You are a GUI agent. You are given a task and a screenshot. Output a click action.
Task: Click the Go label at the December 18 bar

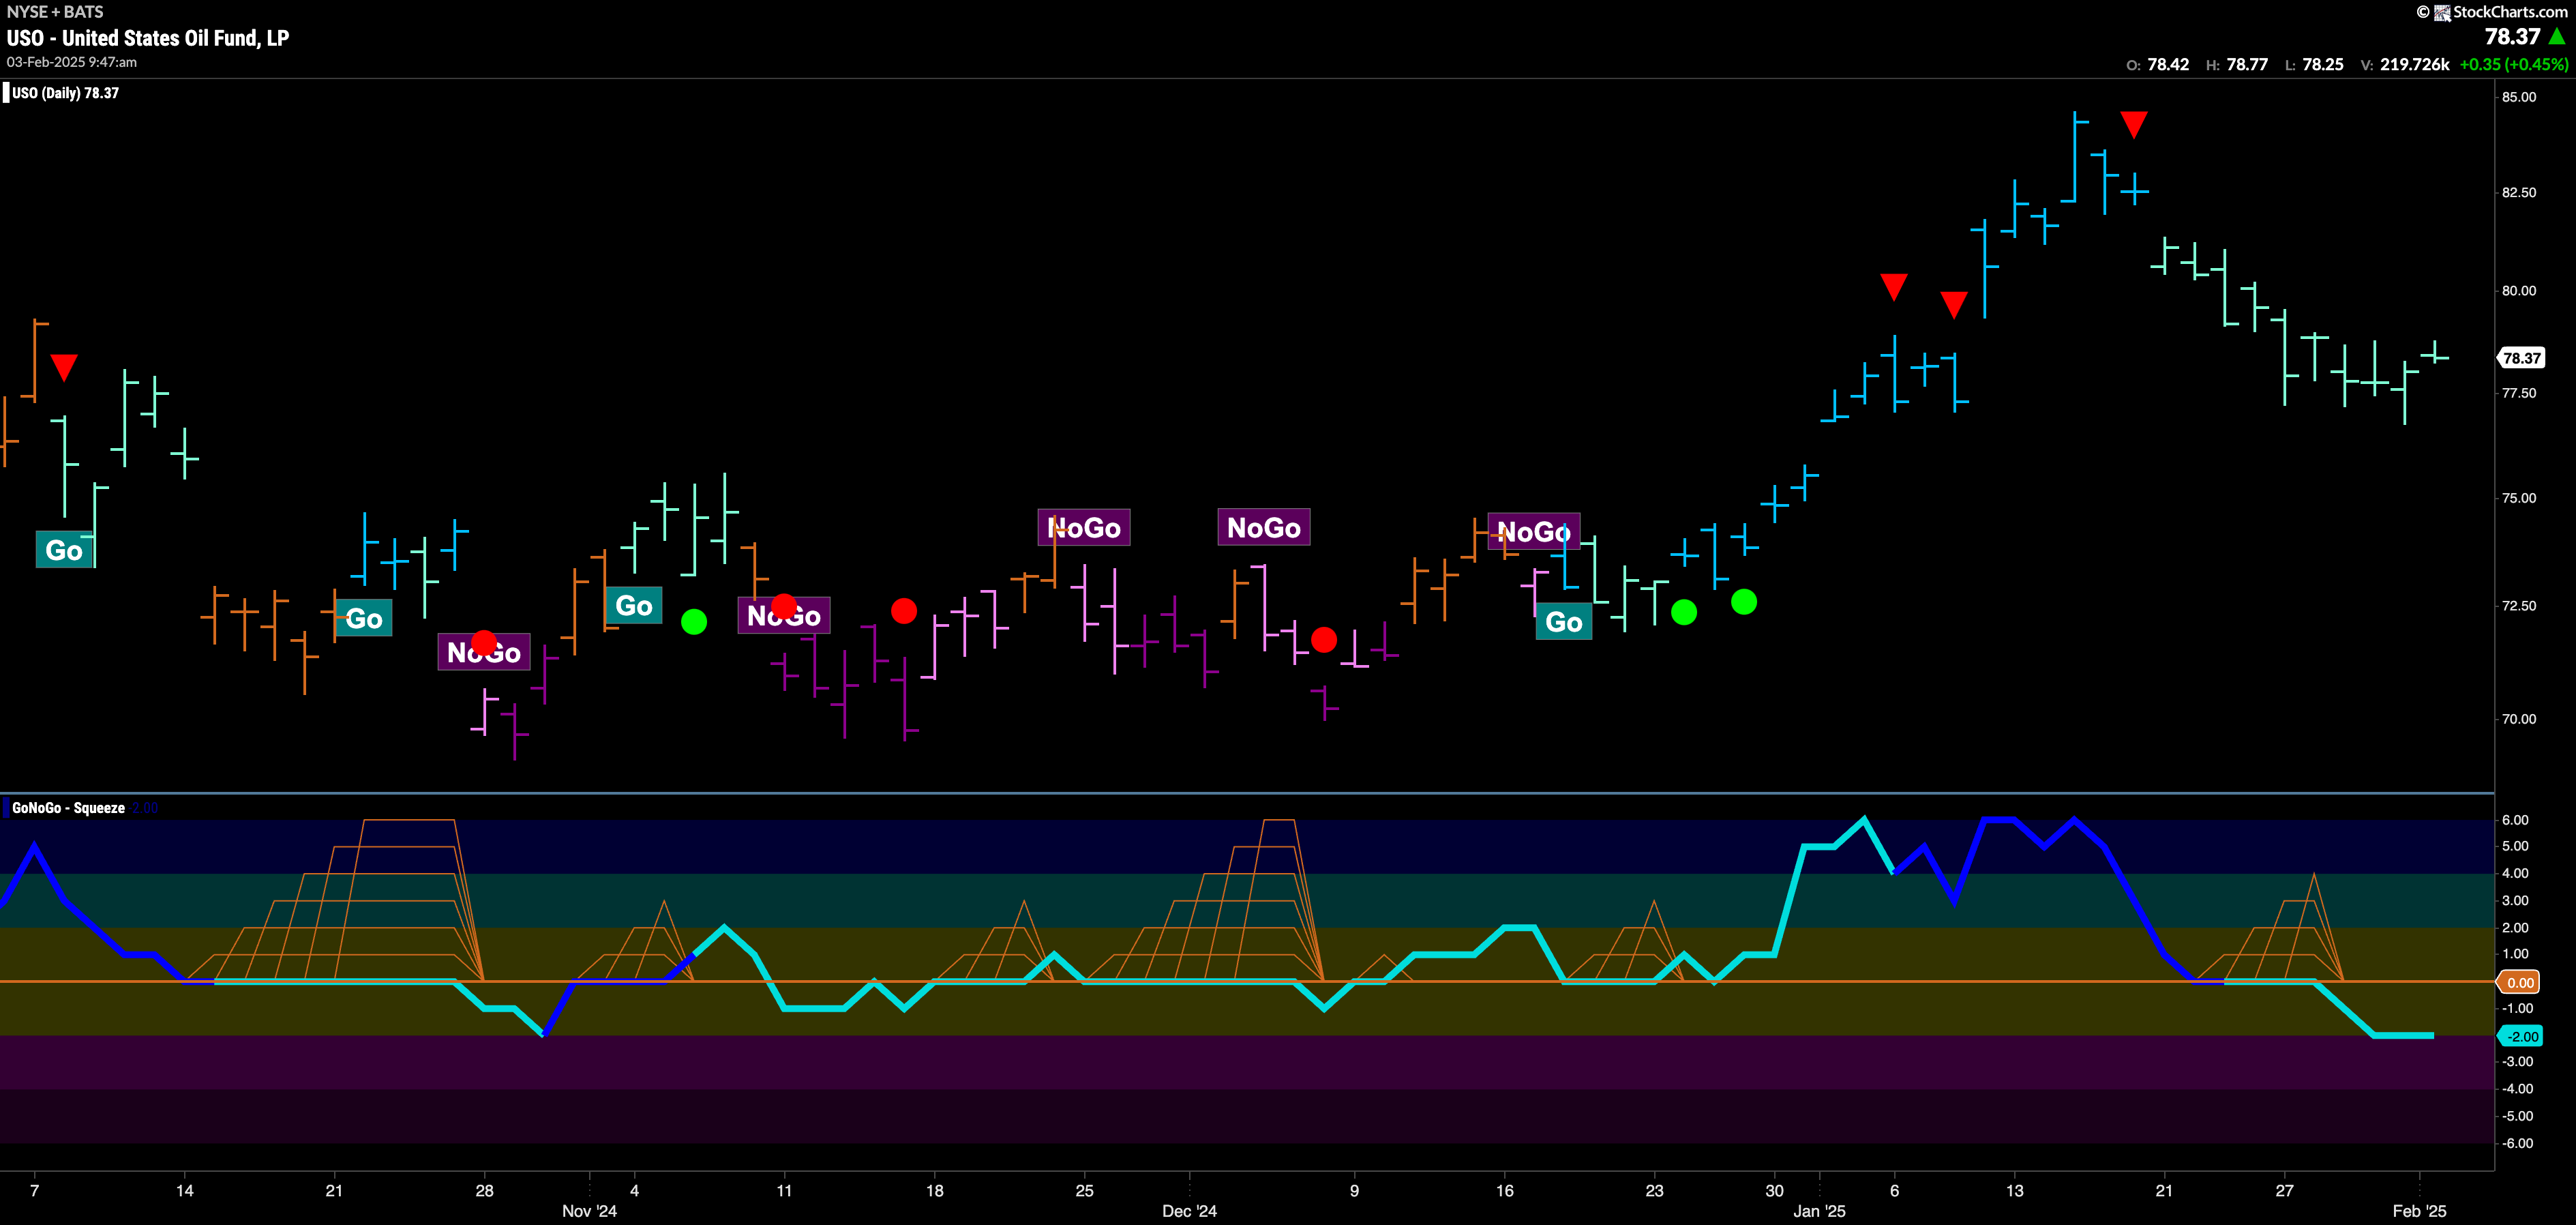coord(1564,622)
